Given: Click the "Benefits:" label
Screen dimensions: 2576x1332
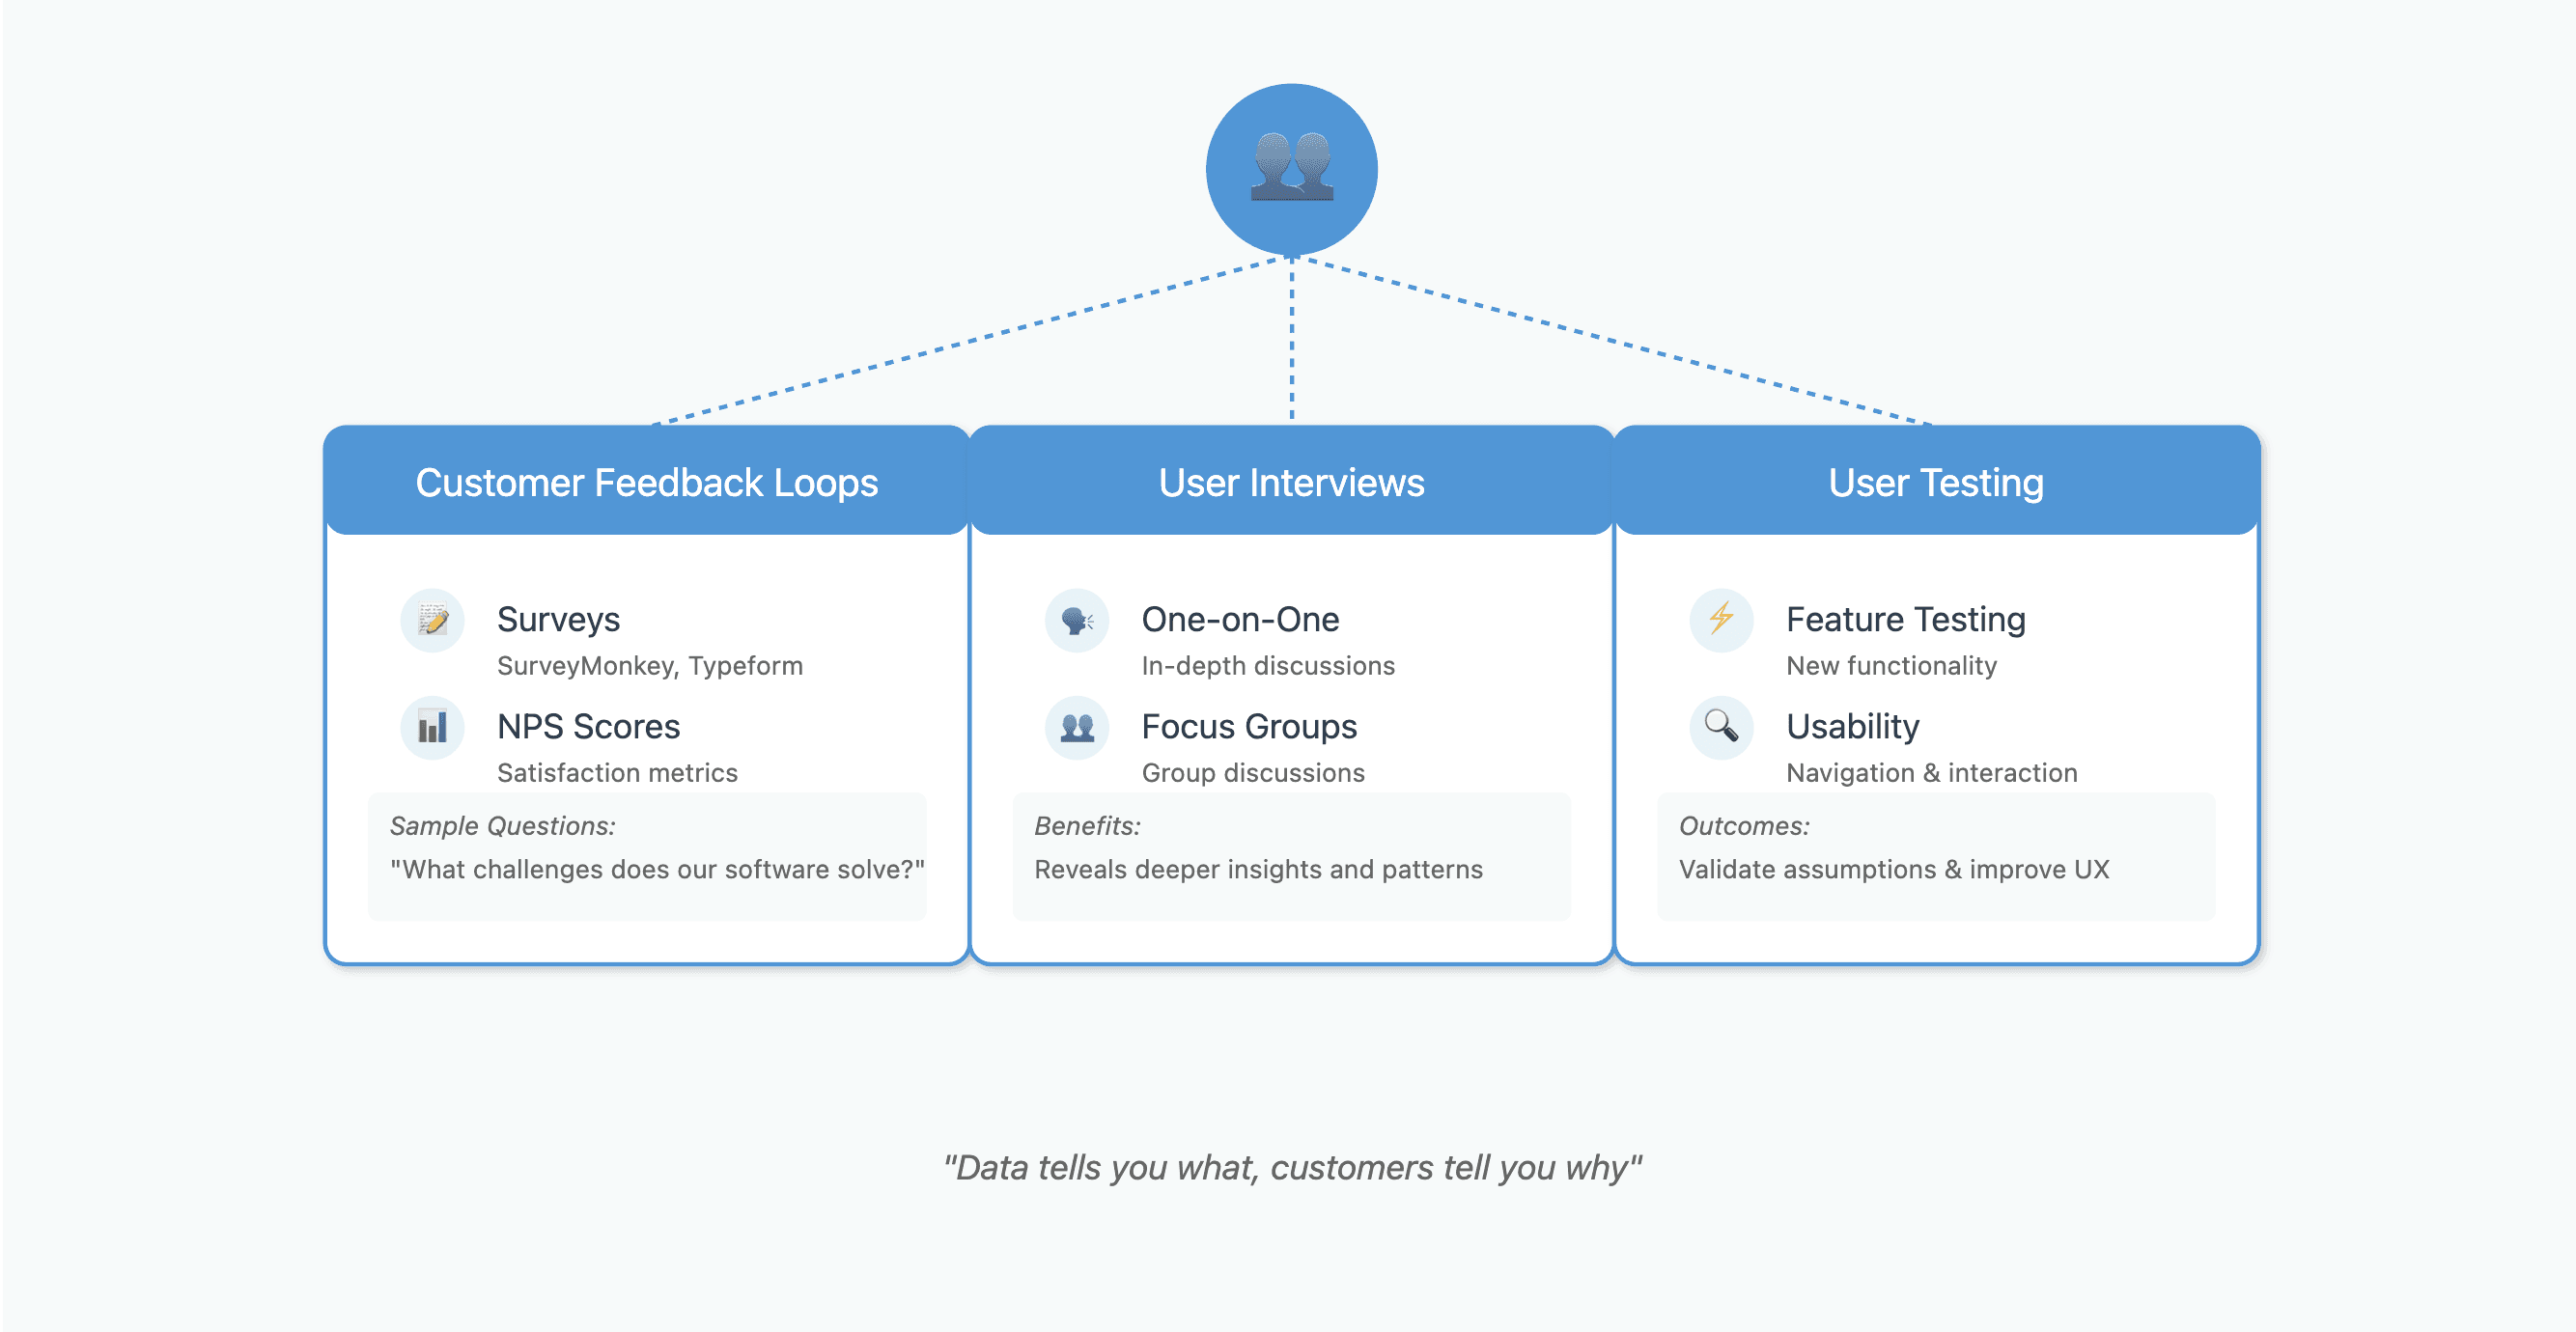Looking at the screenshot, I should tap(1087, 826).
